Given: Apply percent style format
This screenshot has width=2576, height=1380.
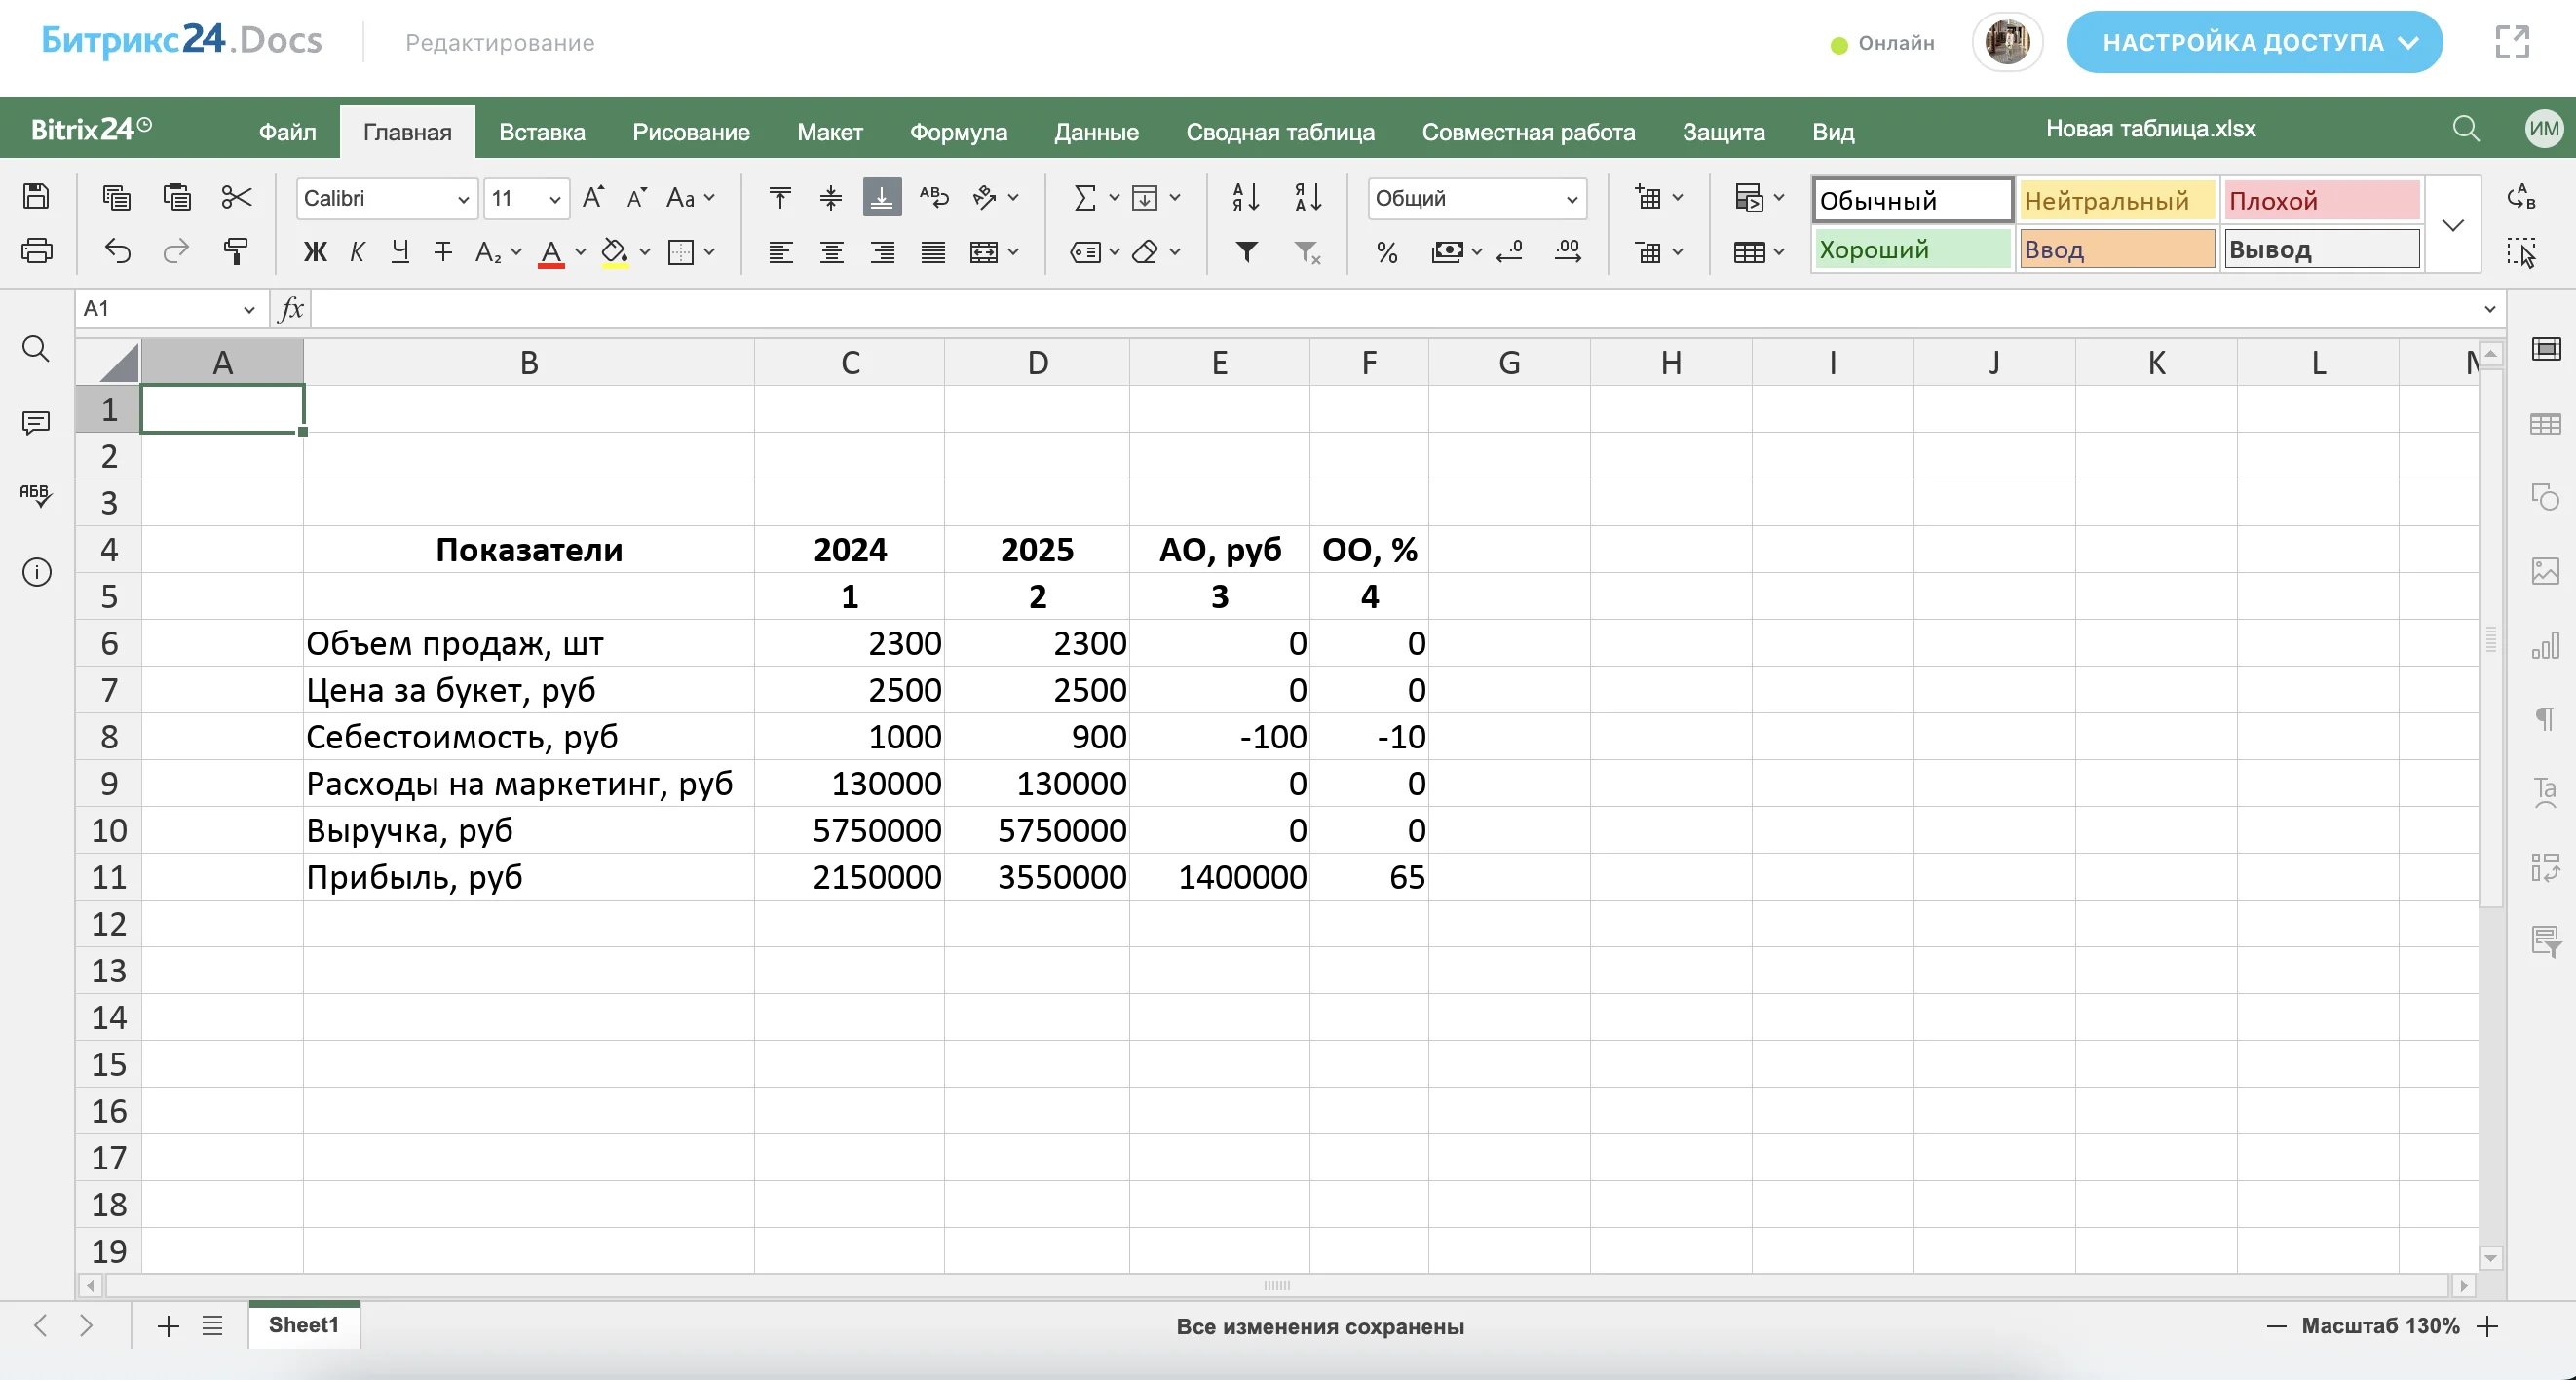Looking at the screenshot, I should (1386, 252).
